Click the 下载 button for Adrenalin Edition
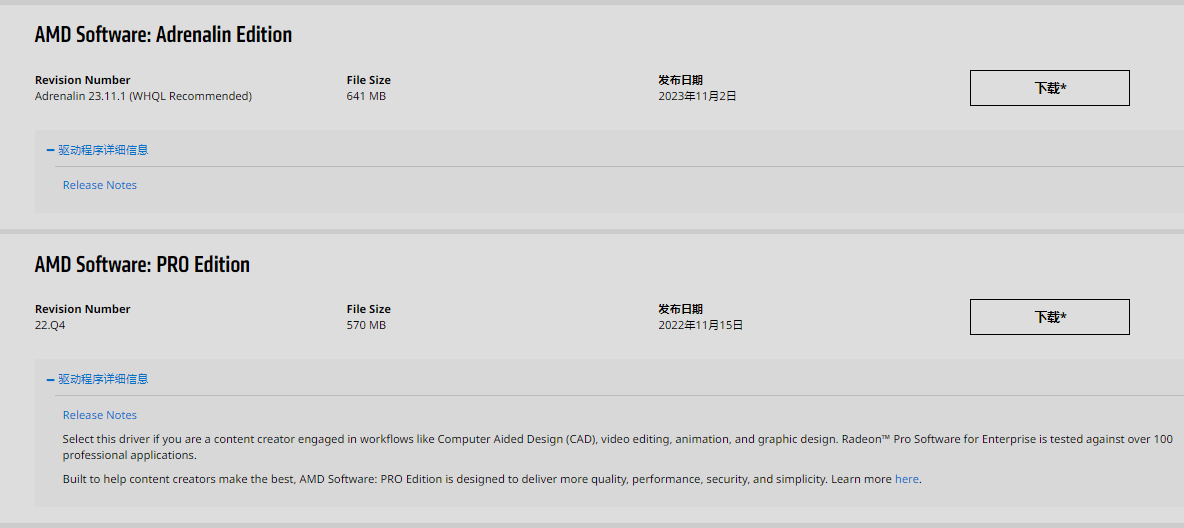Image resolution: width=1184 pixels, height=528 pixels. 1049,88
